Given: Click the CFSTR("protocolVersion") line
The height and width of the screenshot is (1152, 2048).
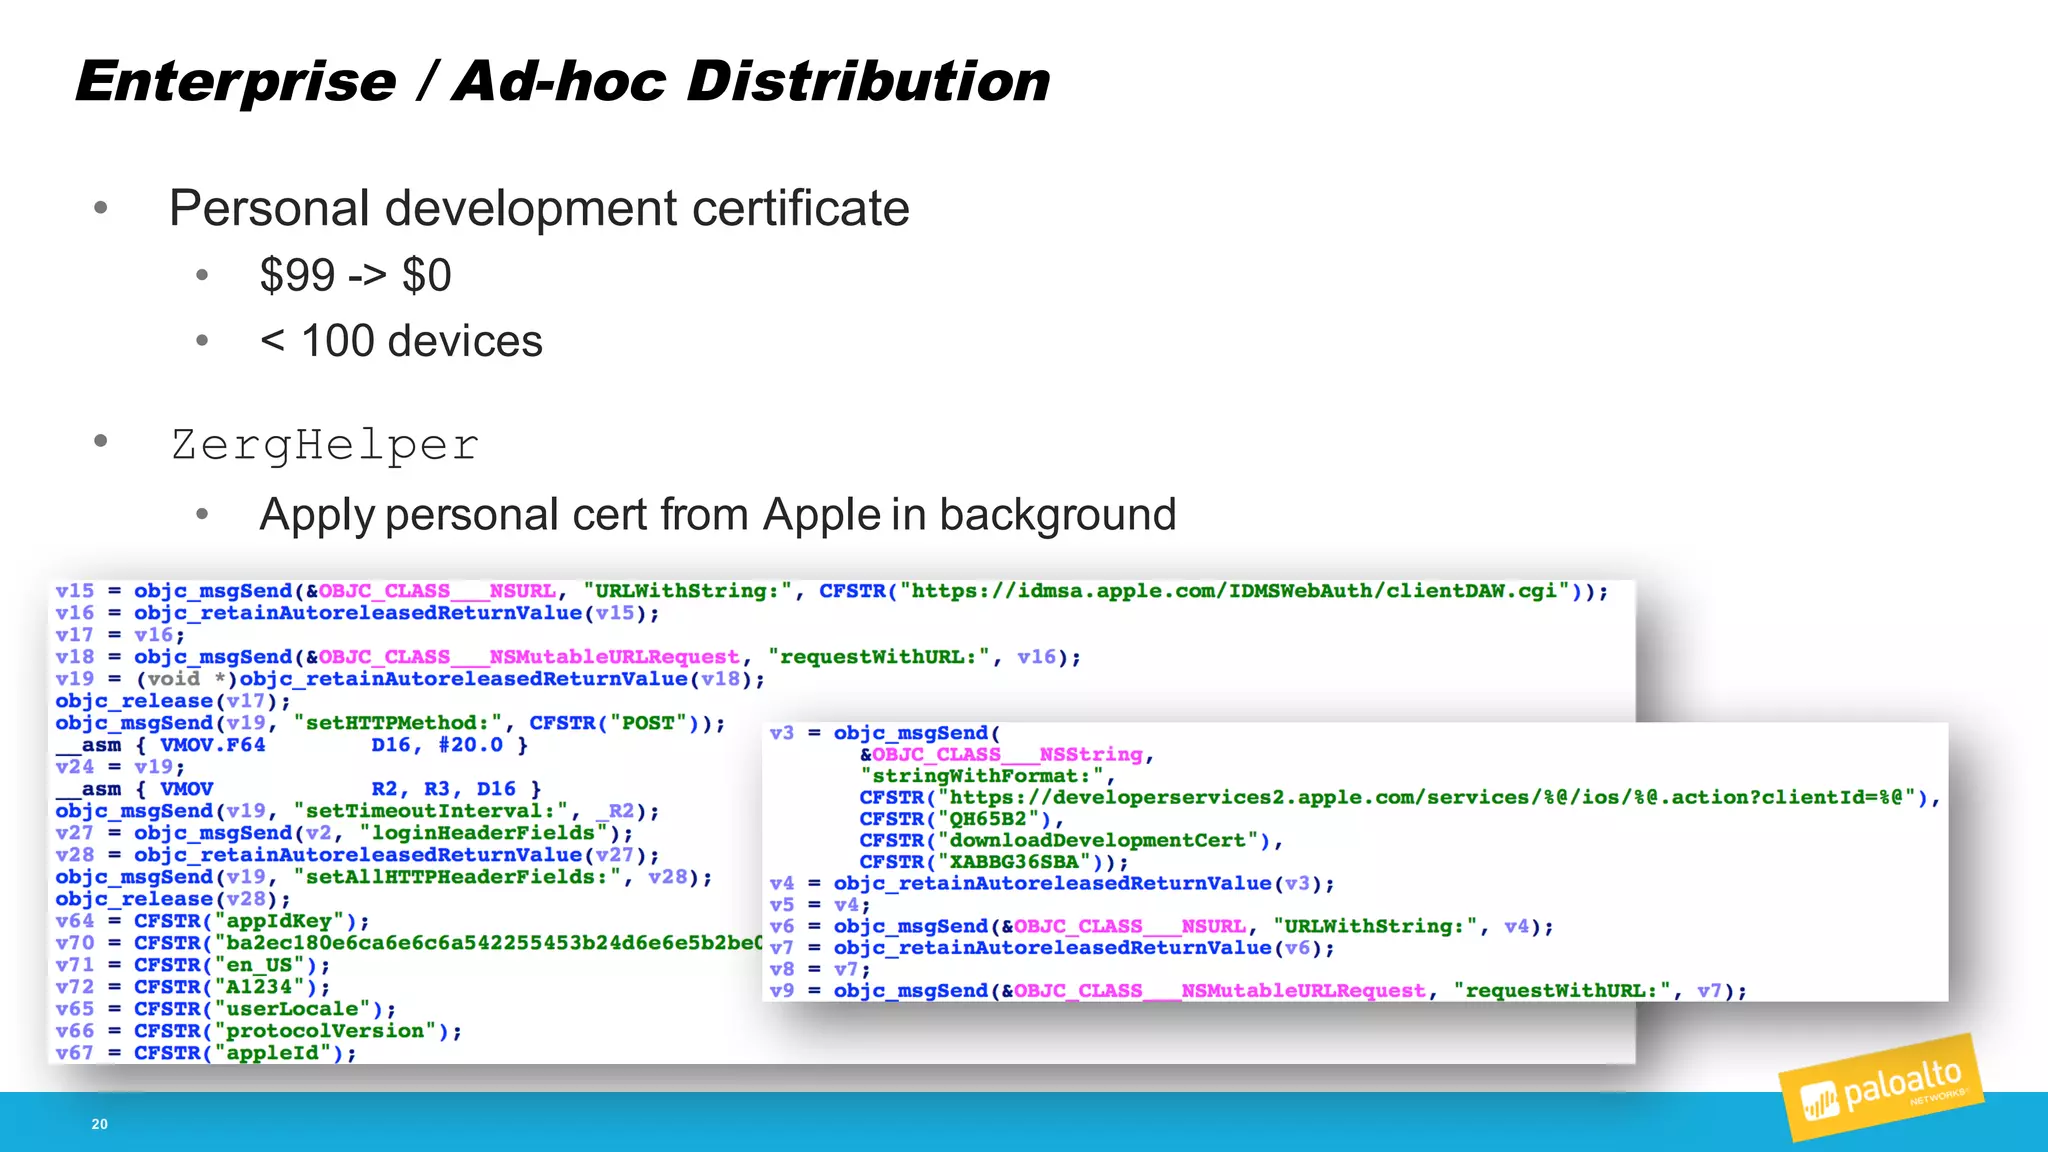Looking at the screenshot, I should (258, 1031).
